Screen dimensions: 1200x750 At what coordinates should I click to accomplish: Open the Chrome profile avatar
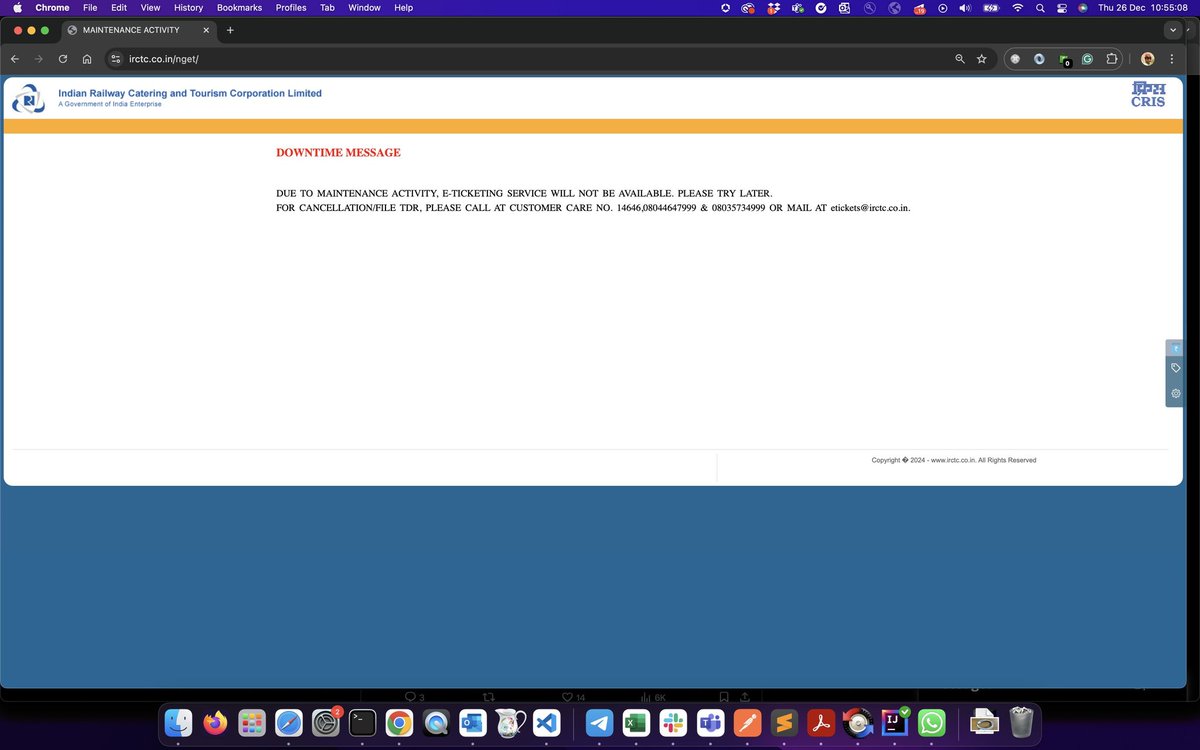[x=1148, y=59]
